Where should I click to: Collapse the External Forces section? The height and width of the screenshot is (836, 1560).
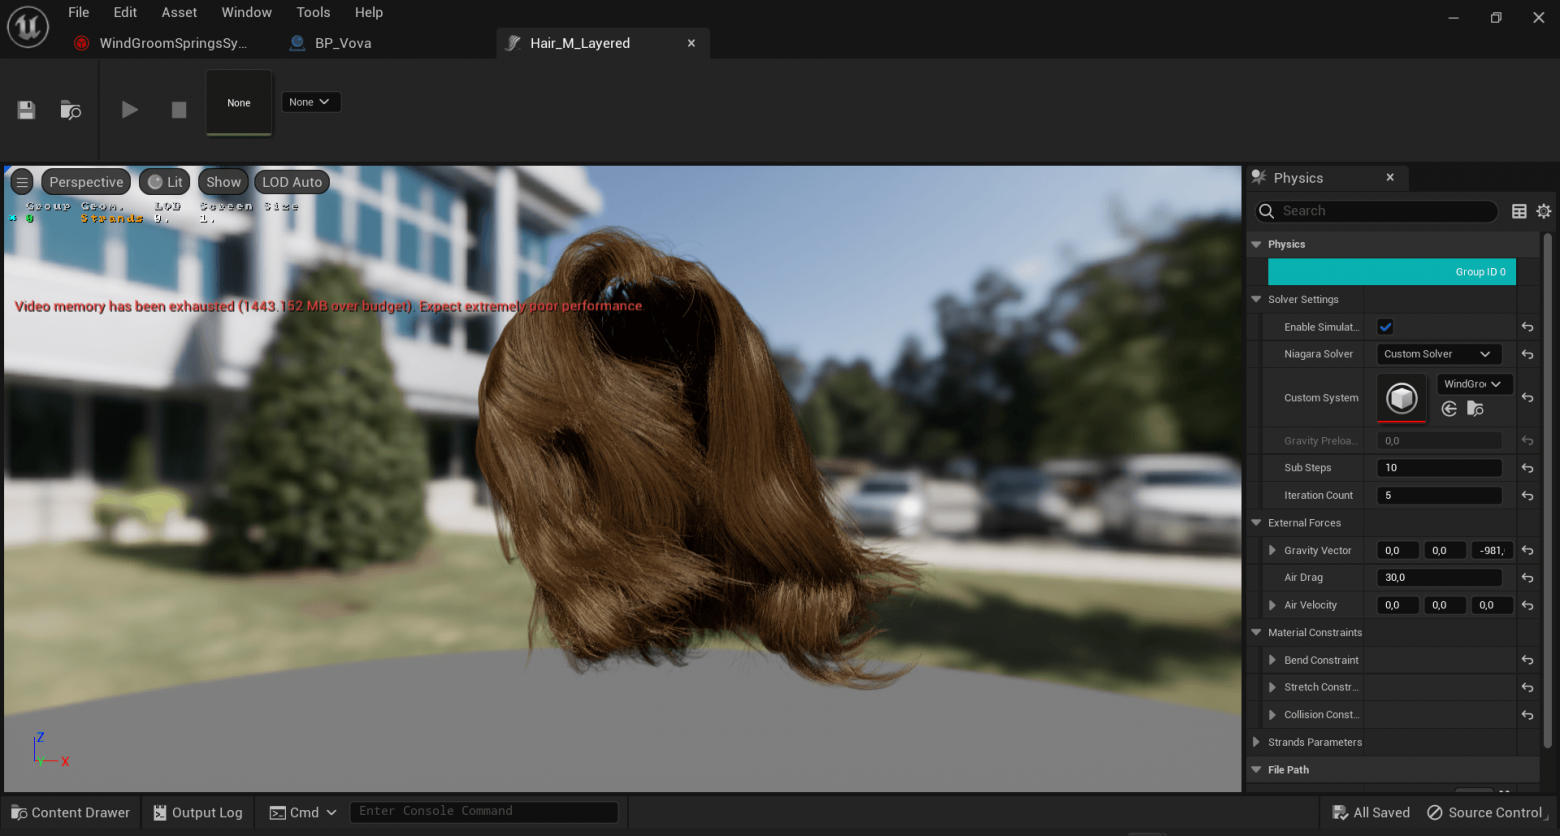(x=1256, y=523)
